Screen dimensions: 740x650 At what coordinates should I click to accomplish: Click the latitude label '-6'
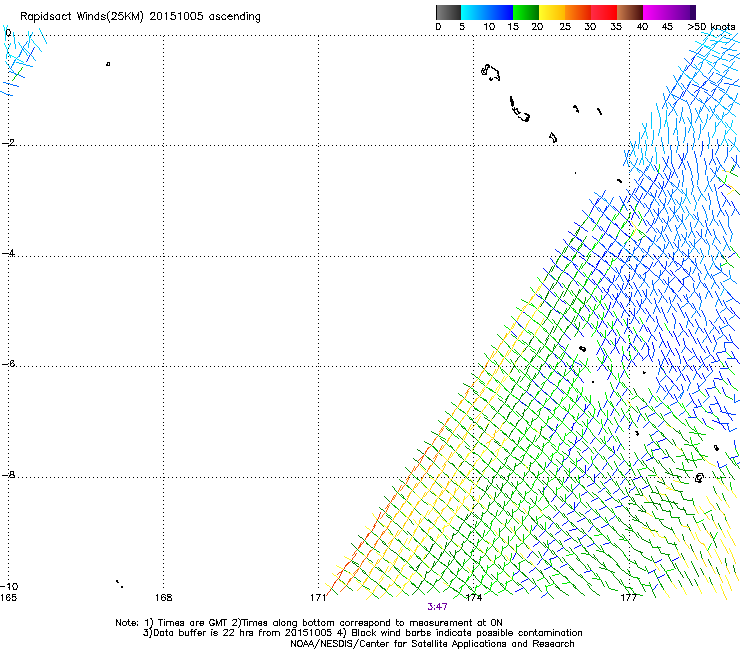point(8,363)
